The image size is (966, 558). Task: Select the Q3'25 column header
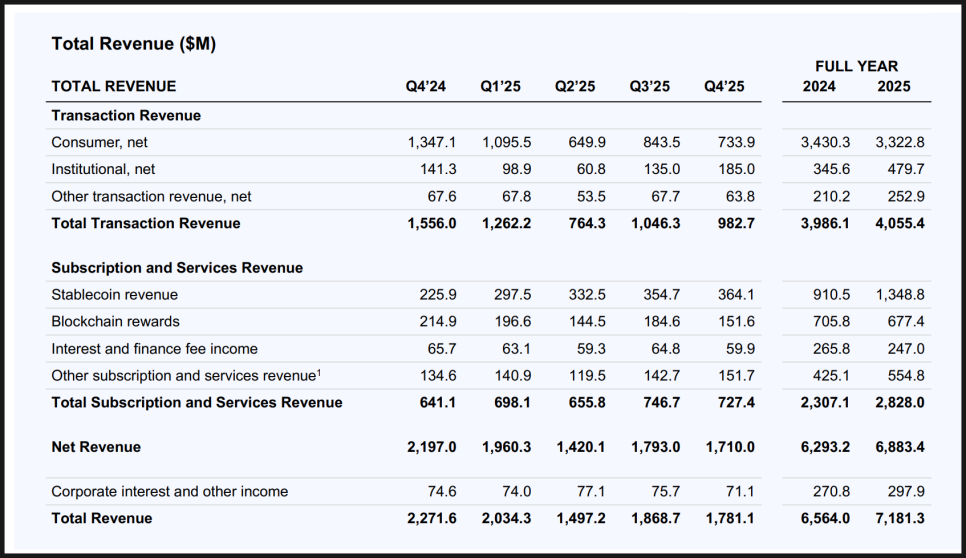[649, 87]
